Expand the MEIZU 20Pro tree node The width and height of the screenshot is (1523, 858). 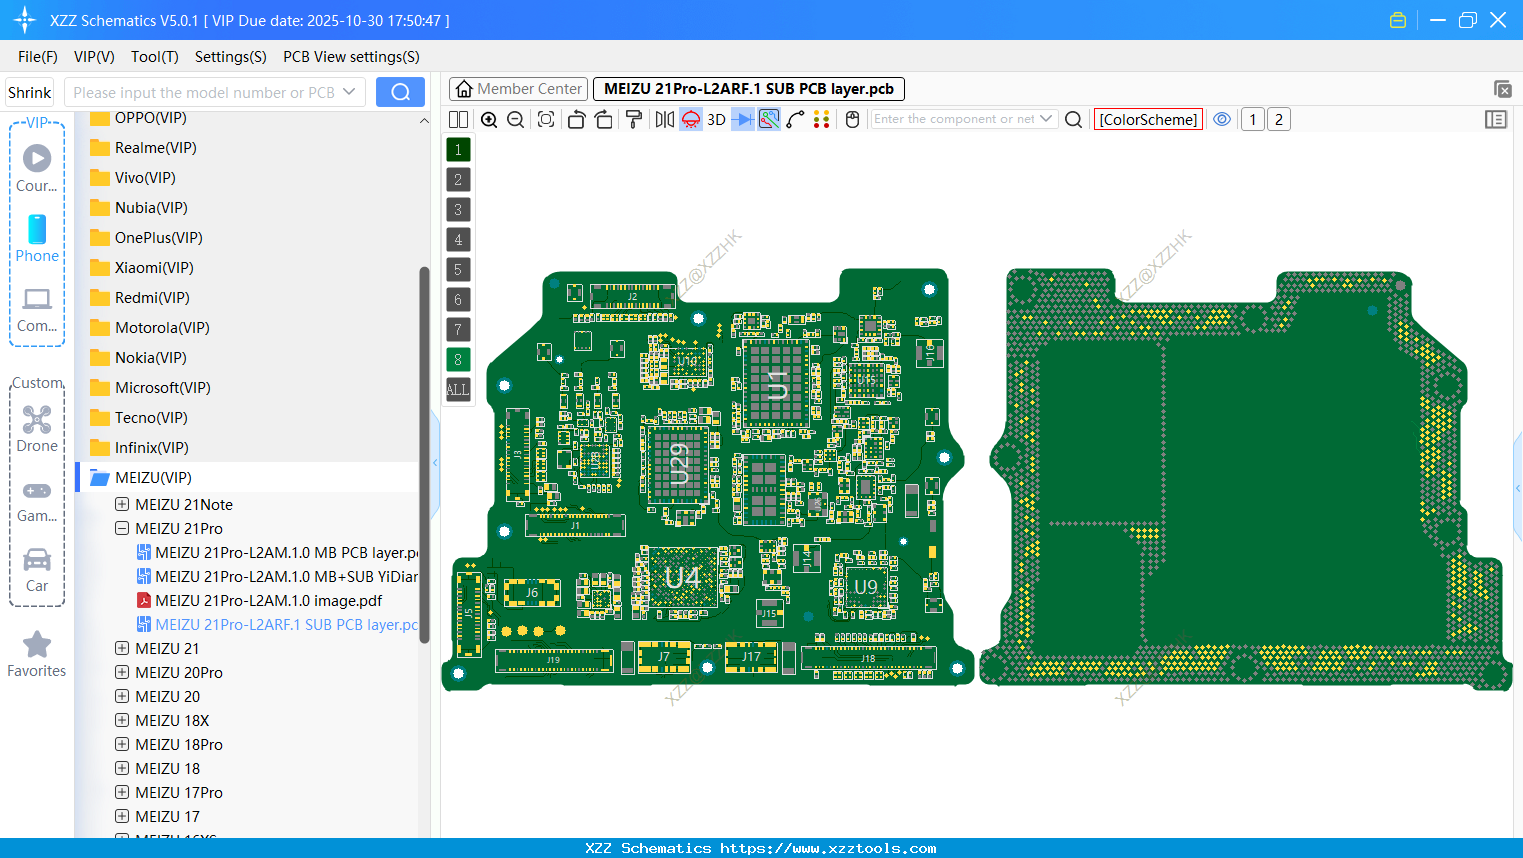122,672
